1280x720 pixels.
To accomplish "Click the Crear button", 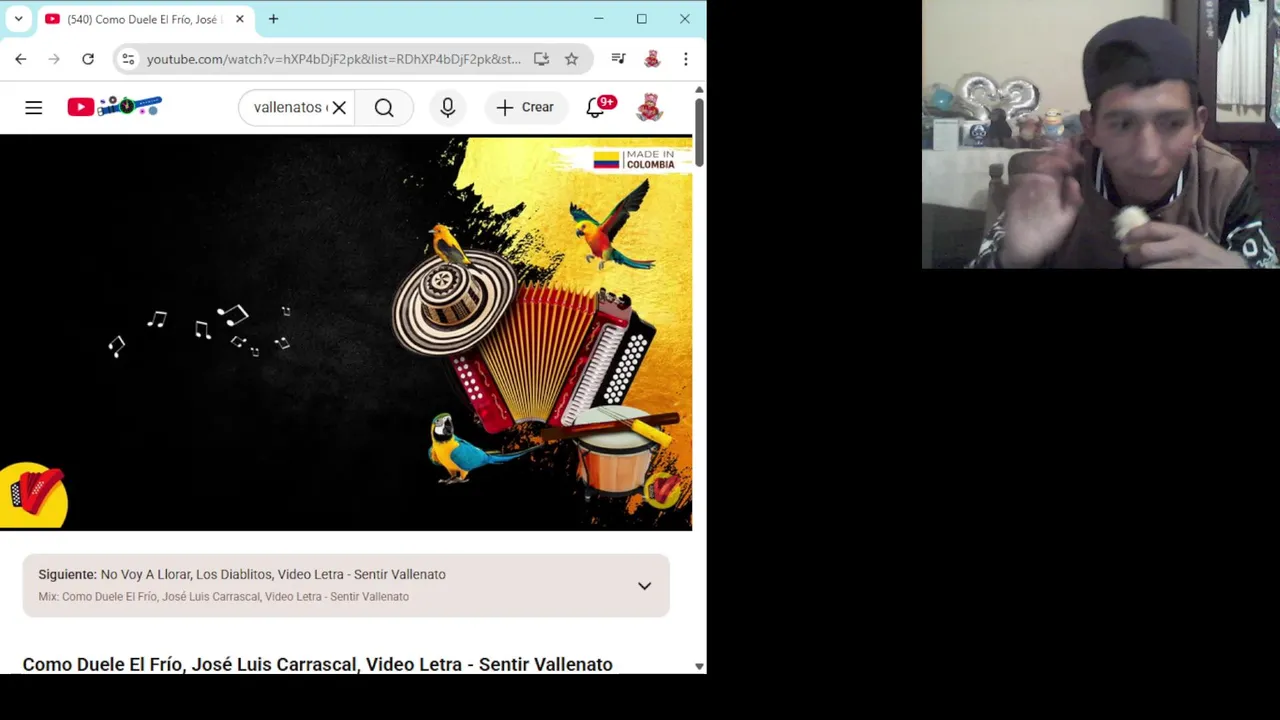I will [x=525, y=107].
